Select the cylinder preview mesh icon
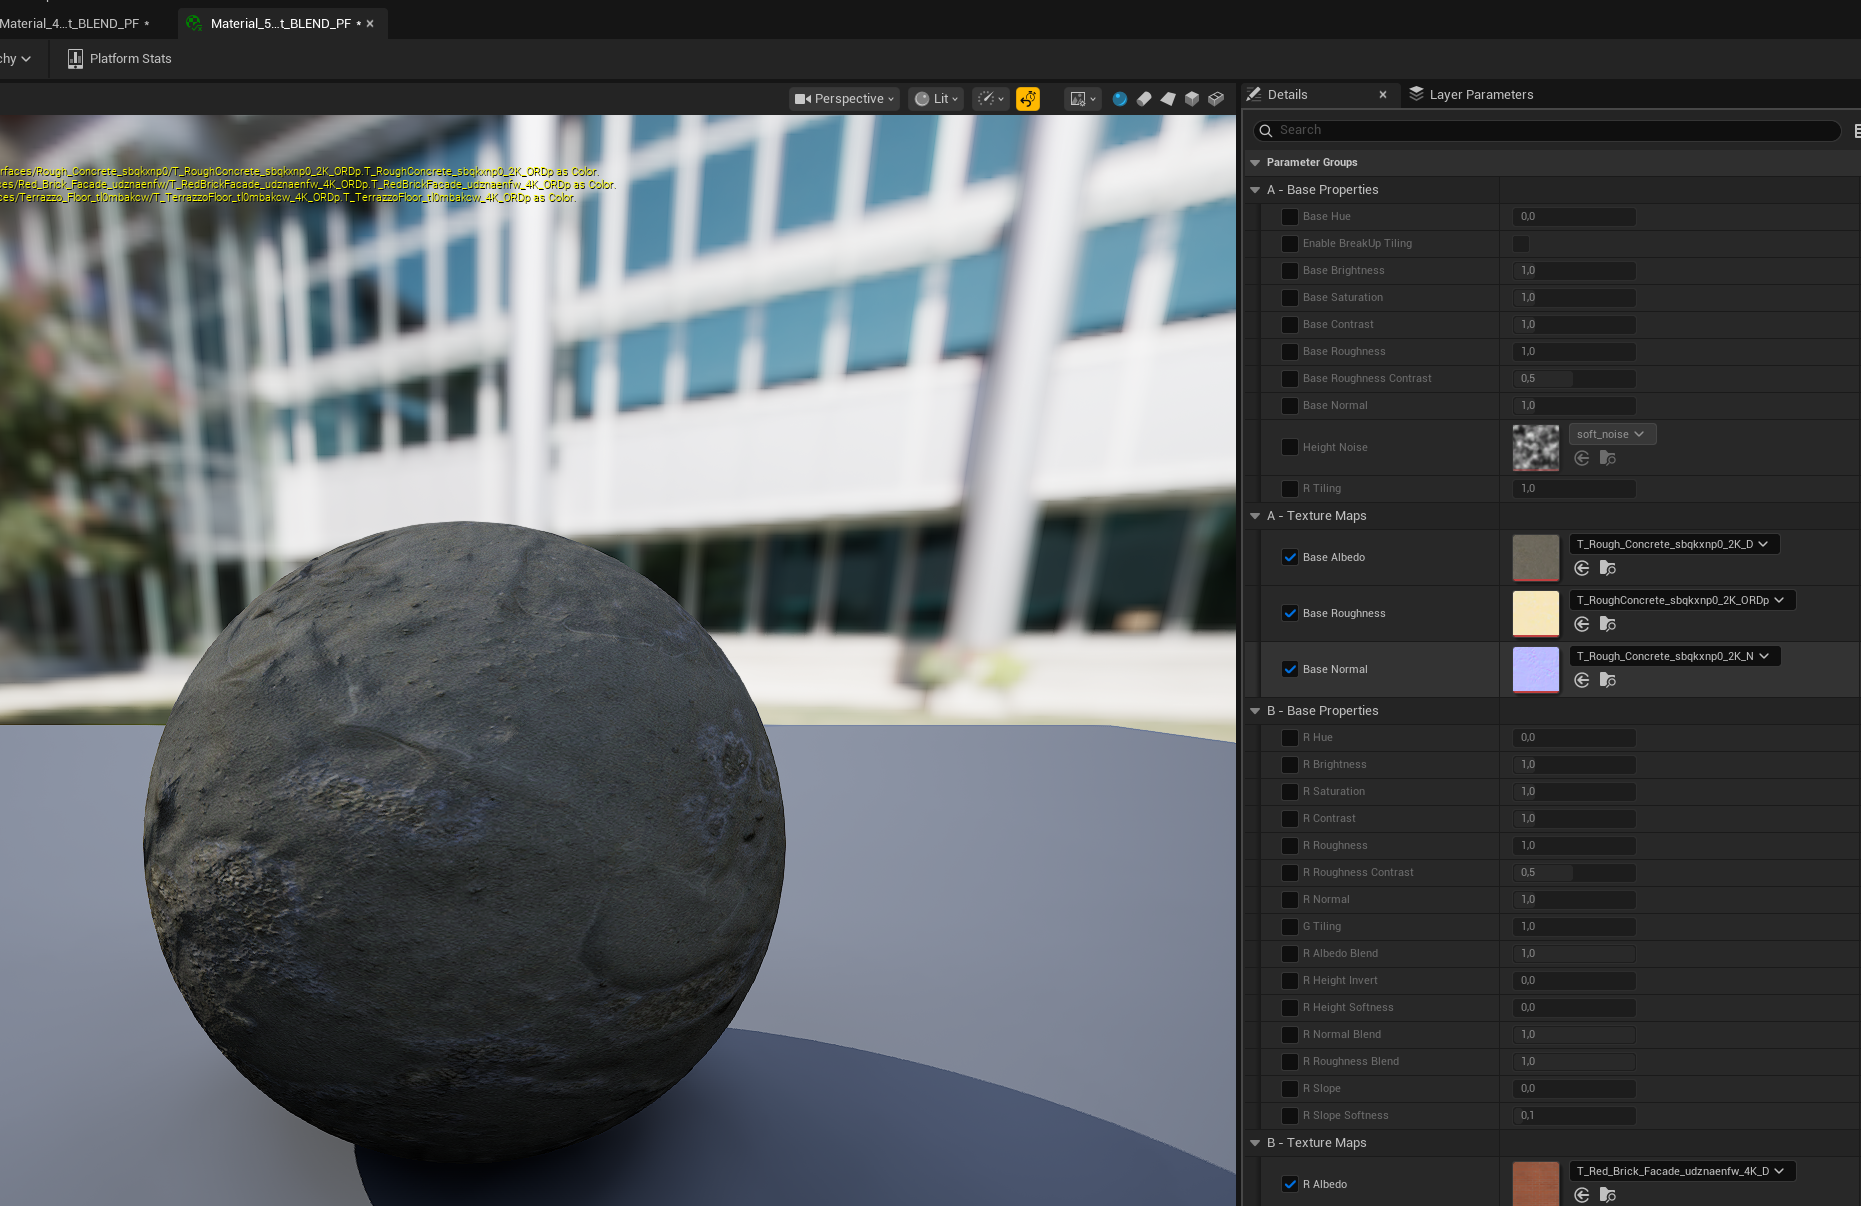The height and width of the screenshot is (1206, 1861). 1143,99
